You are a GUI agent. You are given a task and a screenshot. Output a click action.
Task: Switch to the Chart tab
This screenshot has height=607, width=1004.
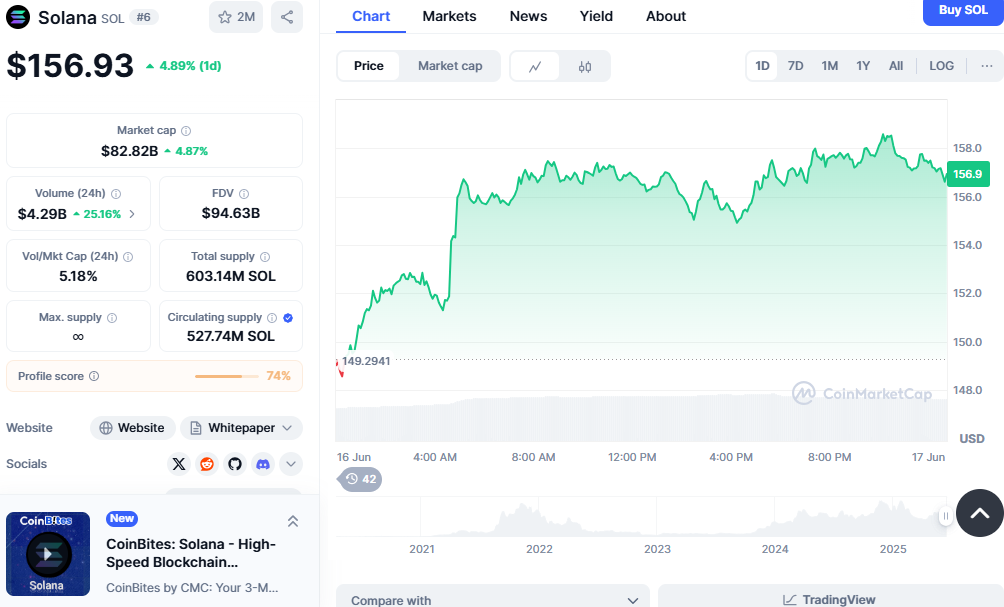point(371,17)
